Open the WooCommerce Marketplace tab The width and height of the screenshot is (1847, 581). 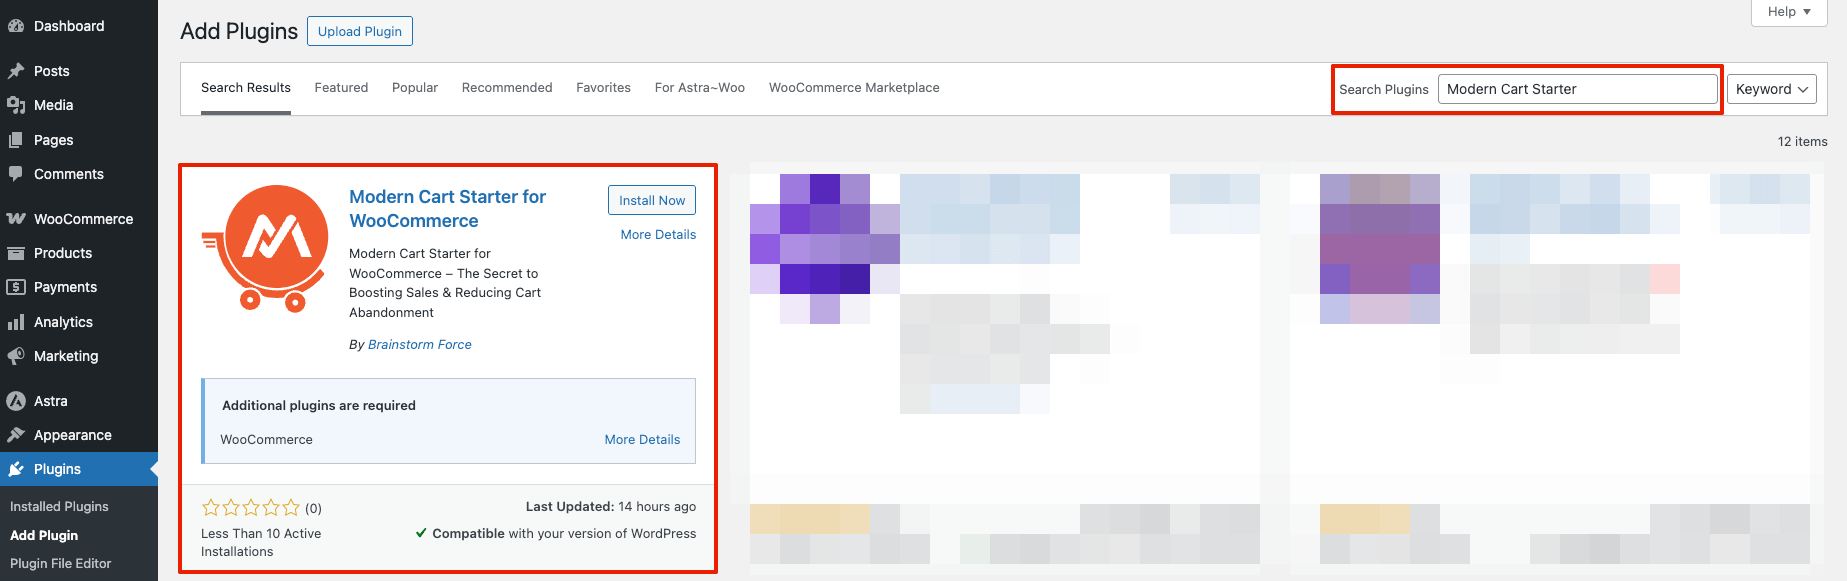click(854, 88)
